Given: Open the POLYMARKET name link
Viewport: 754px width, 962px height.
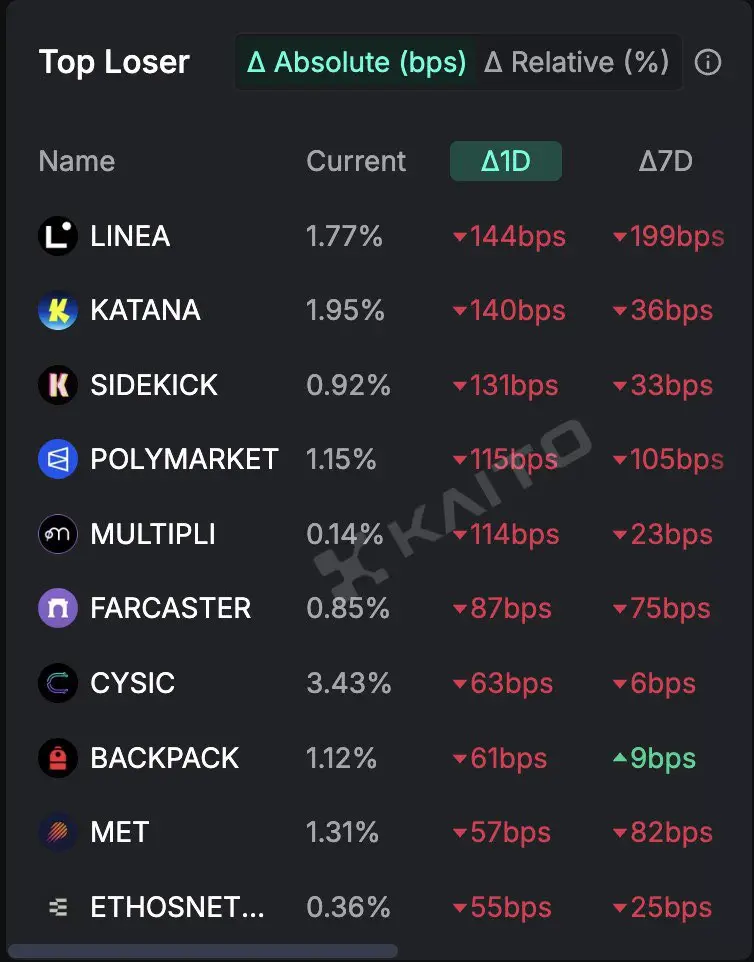Looking at the screenshot, I should [184, 460].
